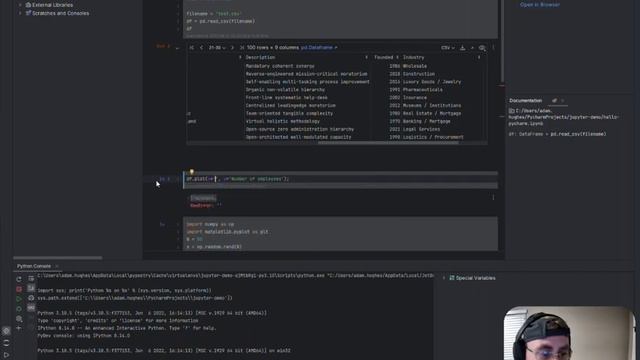Screen dimensions: 640x360
Task: Toggle scroll to end in console
Action: pyautogui.click(x=31, y=288)
